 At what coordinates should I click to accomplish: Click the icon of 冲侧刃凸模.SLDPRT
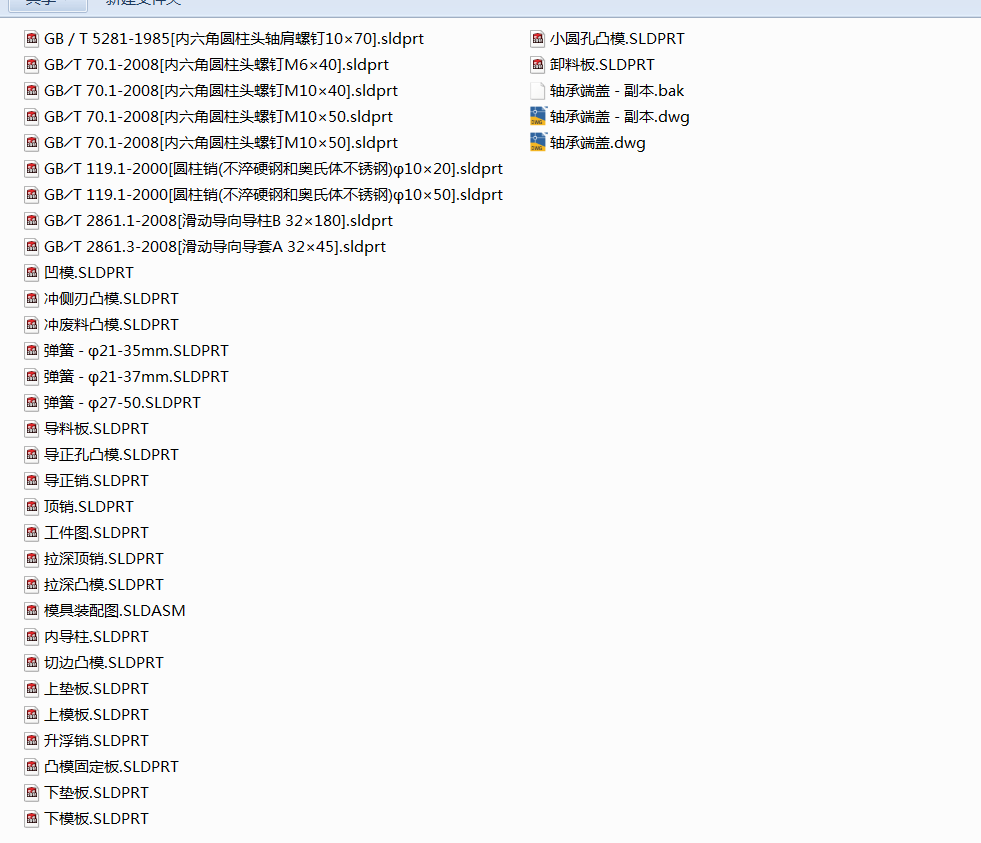[x=32, y=299]
